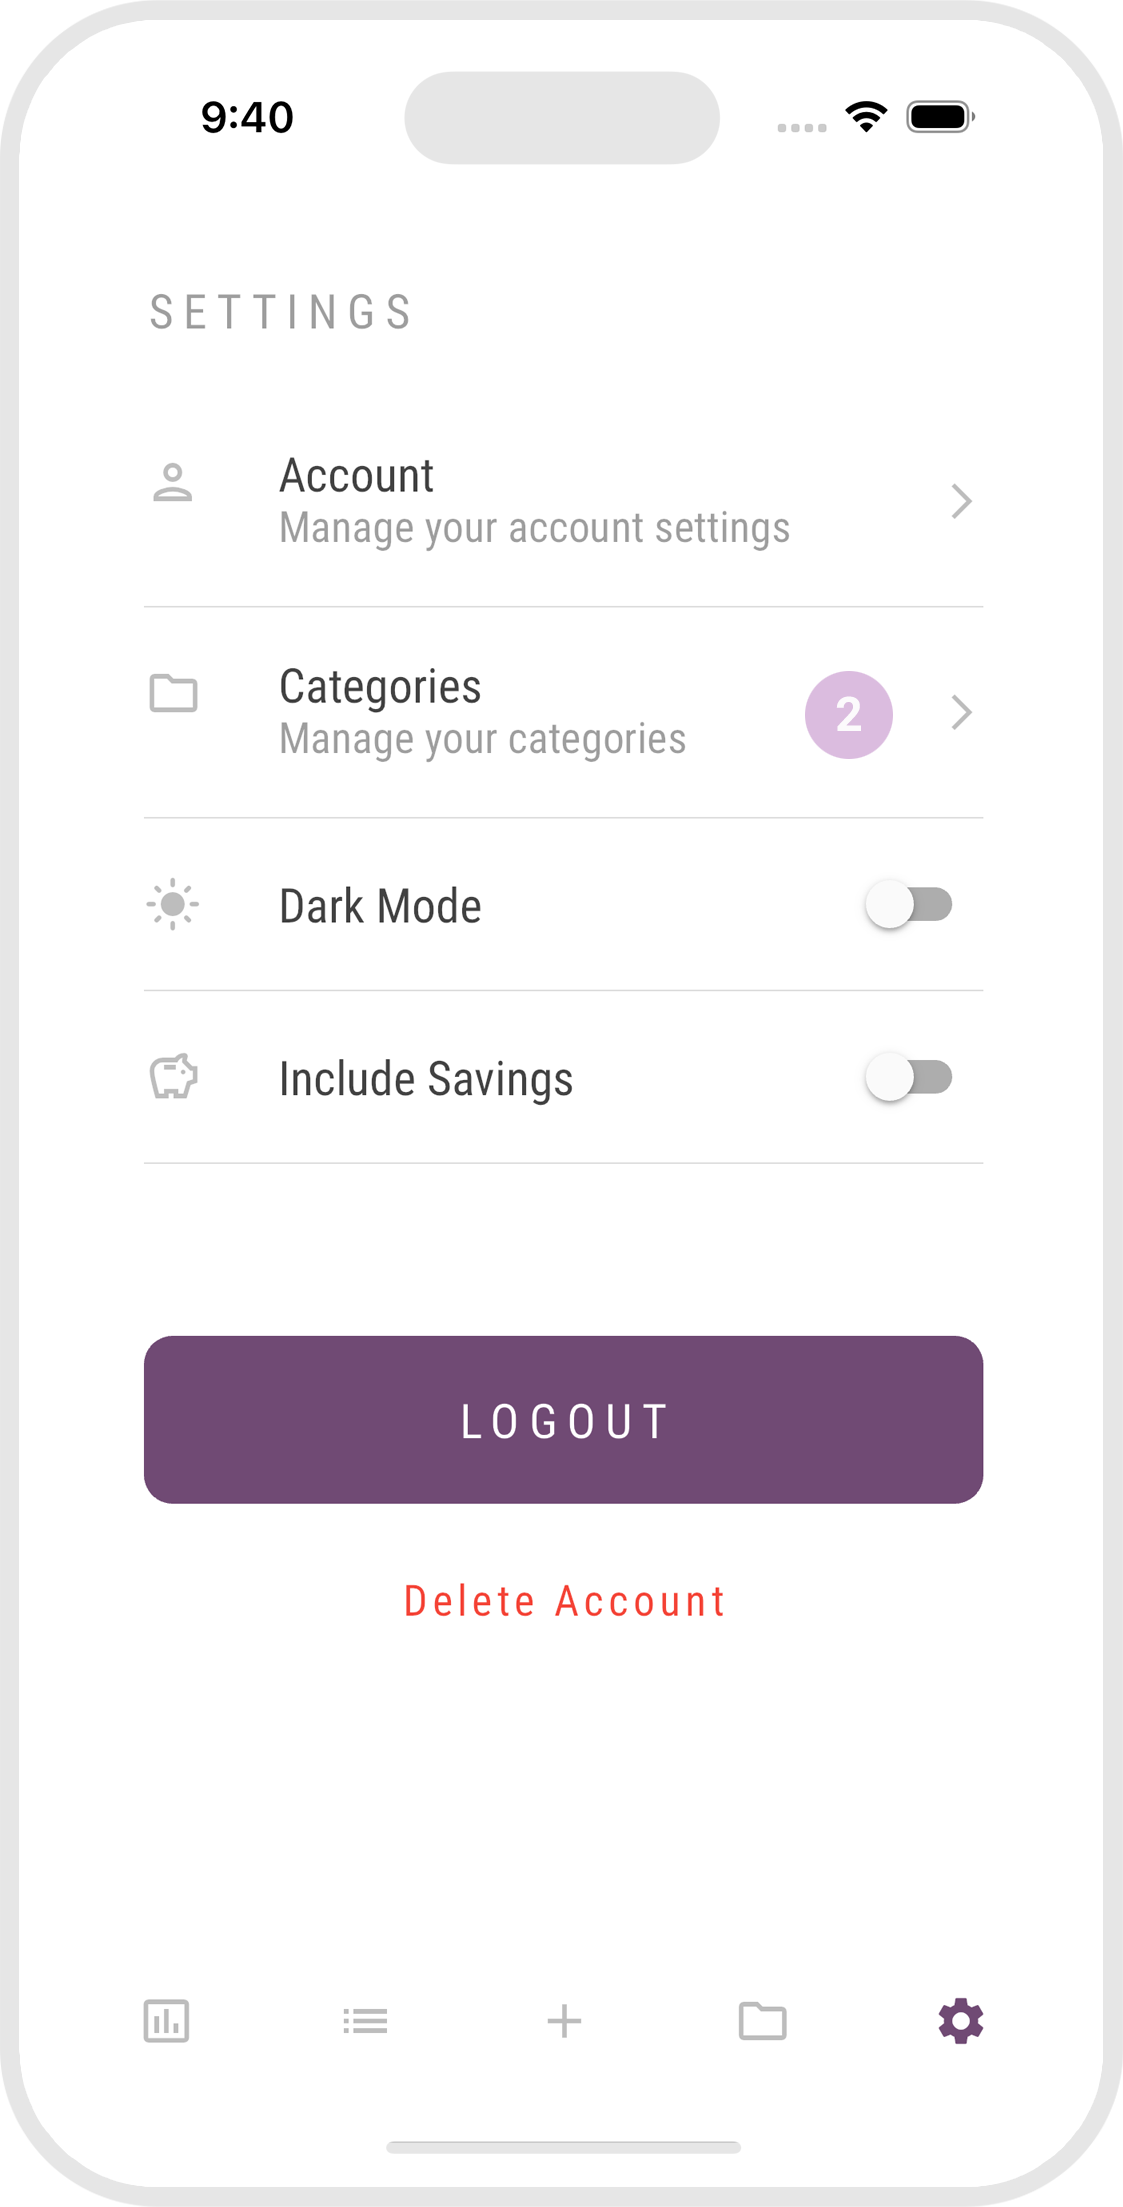Tap the plus icon to add entry
Screen dimensions: 1123x2207
point(564,2021)
